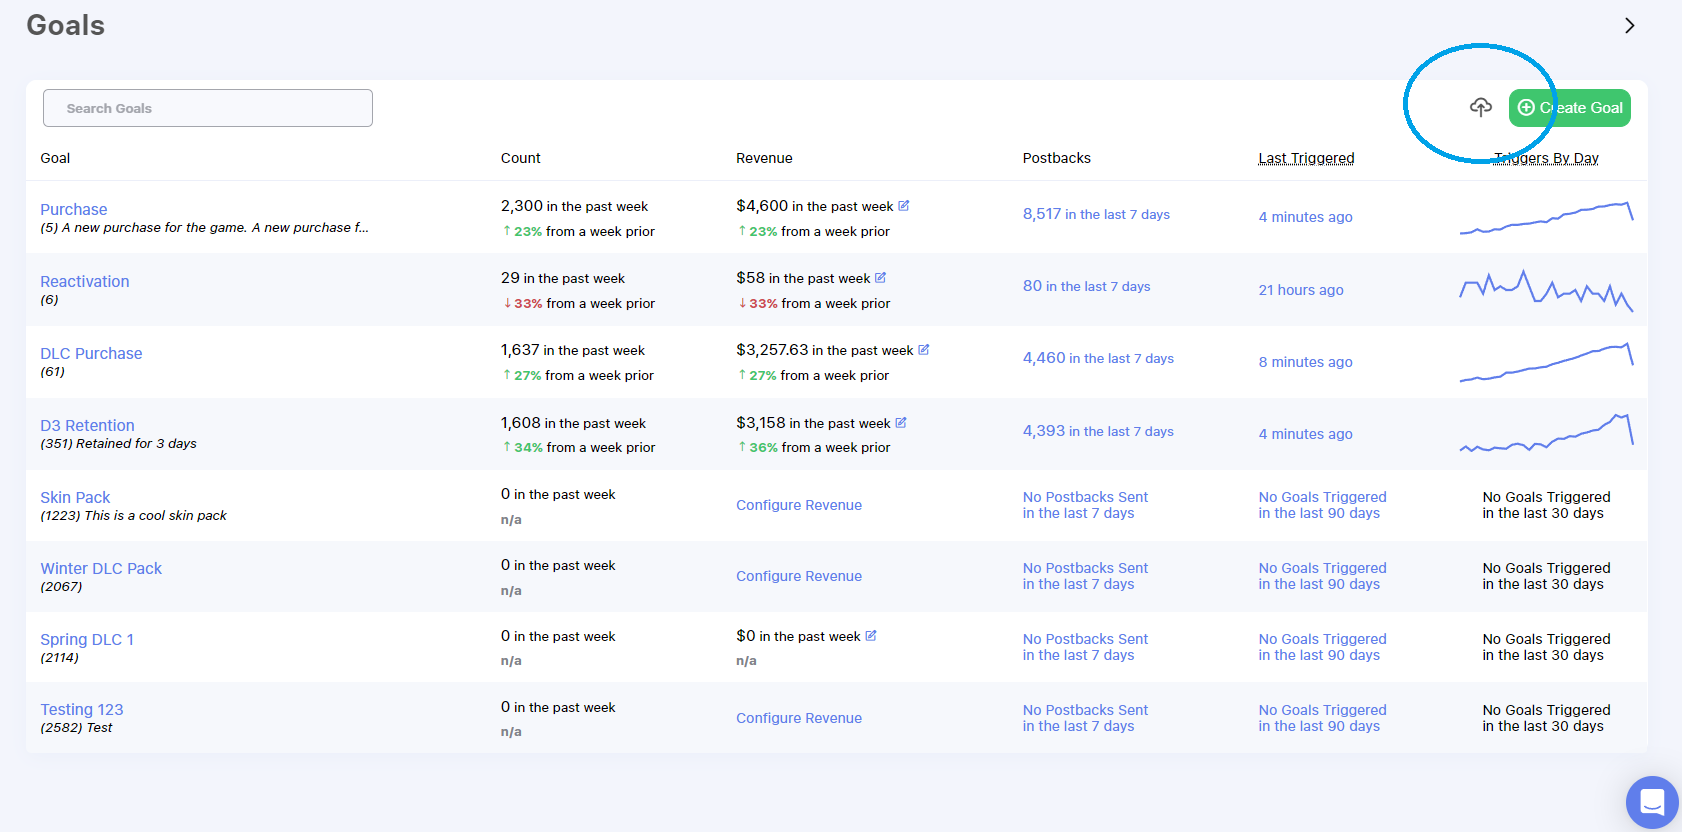Screen dimensions: 1682x832
Task: Open 8,517 postbacks link for Purchase
Action: [x=1096, y=214]
